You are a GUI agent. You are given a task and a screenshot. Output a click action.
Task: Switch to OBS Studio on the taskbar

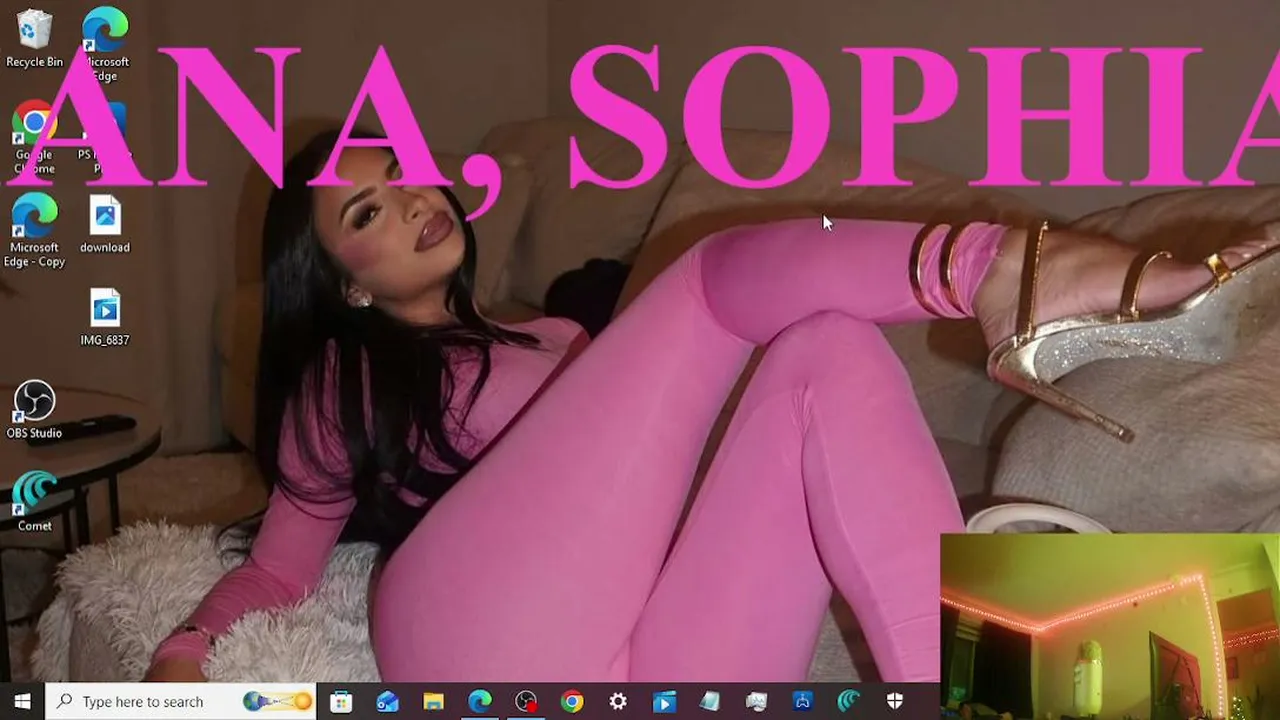526,702
